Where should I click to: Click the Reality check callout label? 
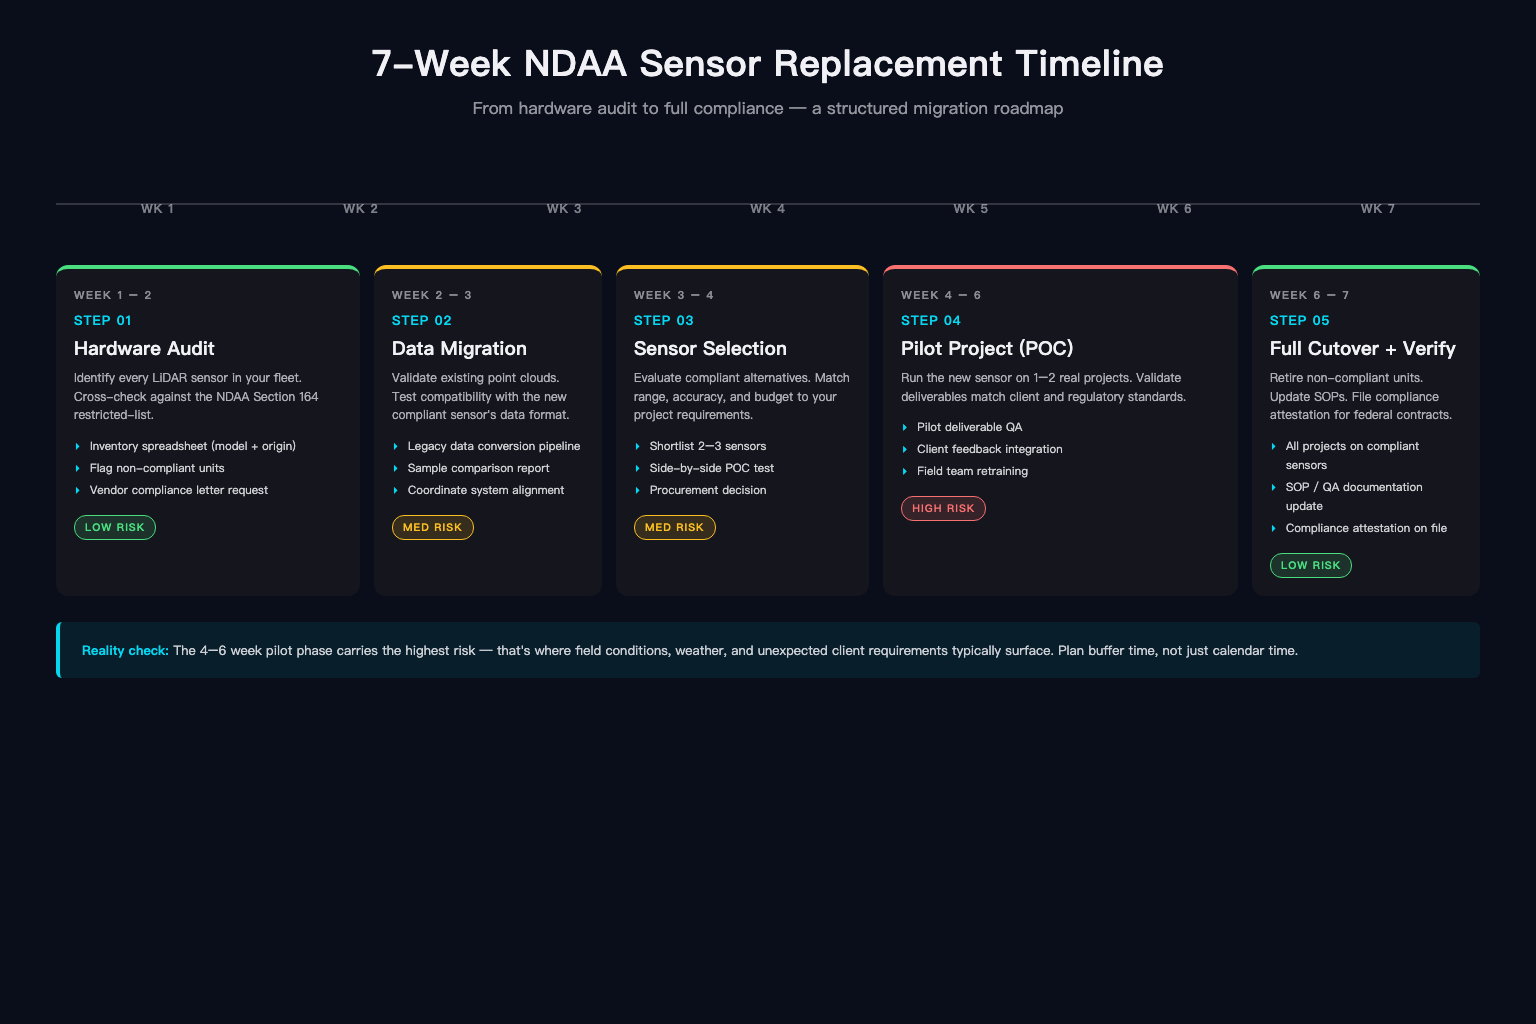tap(125, 650)
